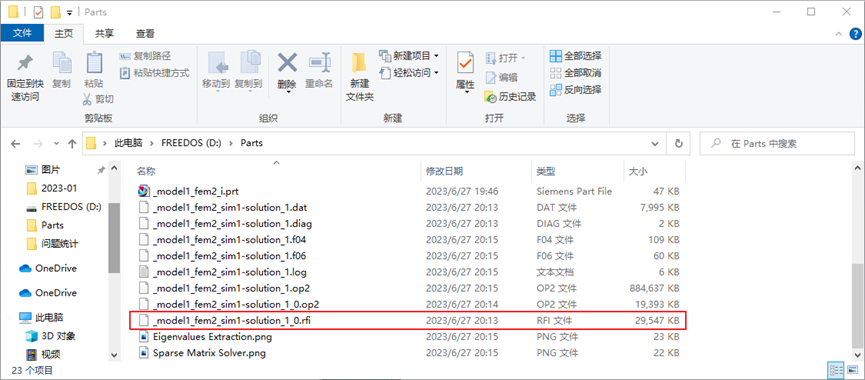Switch to the View (查看) tab
Screen dimensions: 865x380
coord(145,34)
